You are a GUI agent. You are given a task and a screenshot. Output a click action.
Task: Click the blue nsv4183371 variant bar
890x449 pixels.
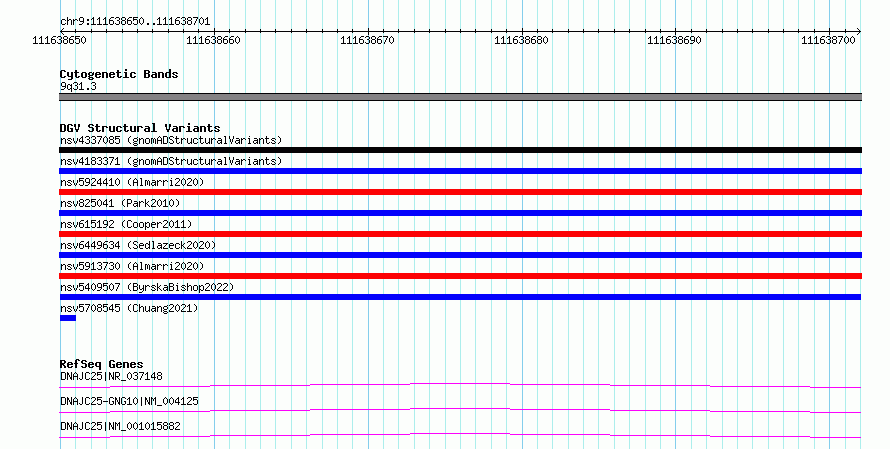(460, 171)
